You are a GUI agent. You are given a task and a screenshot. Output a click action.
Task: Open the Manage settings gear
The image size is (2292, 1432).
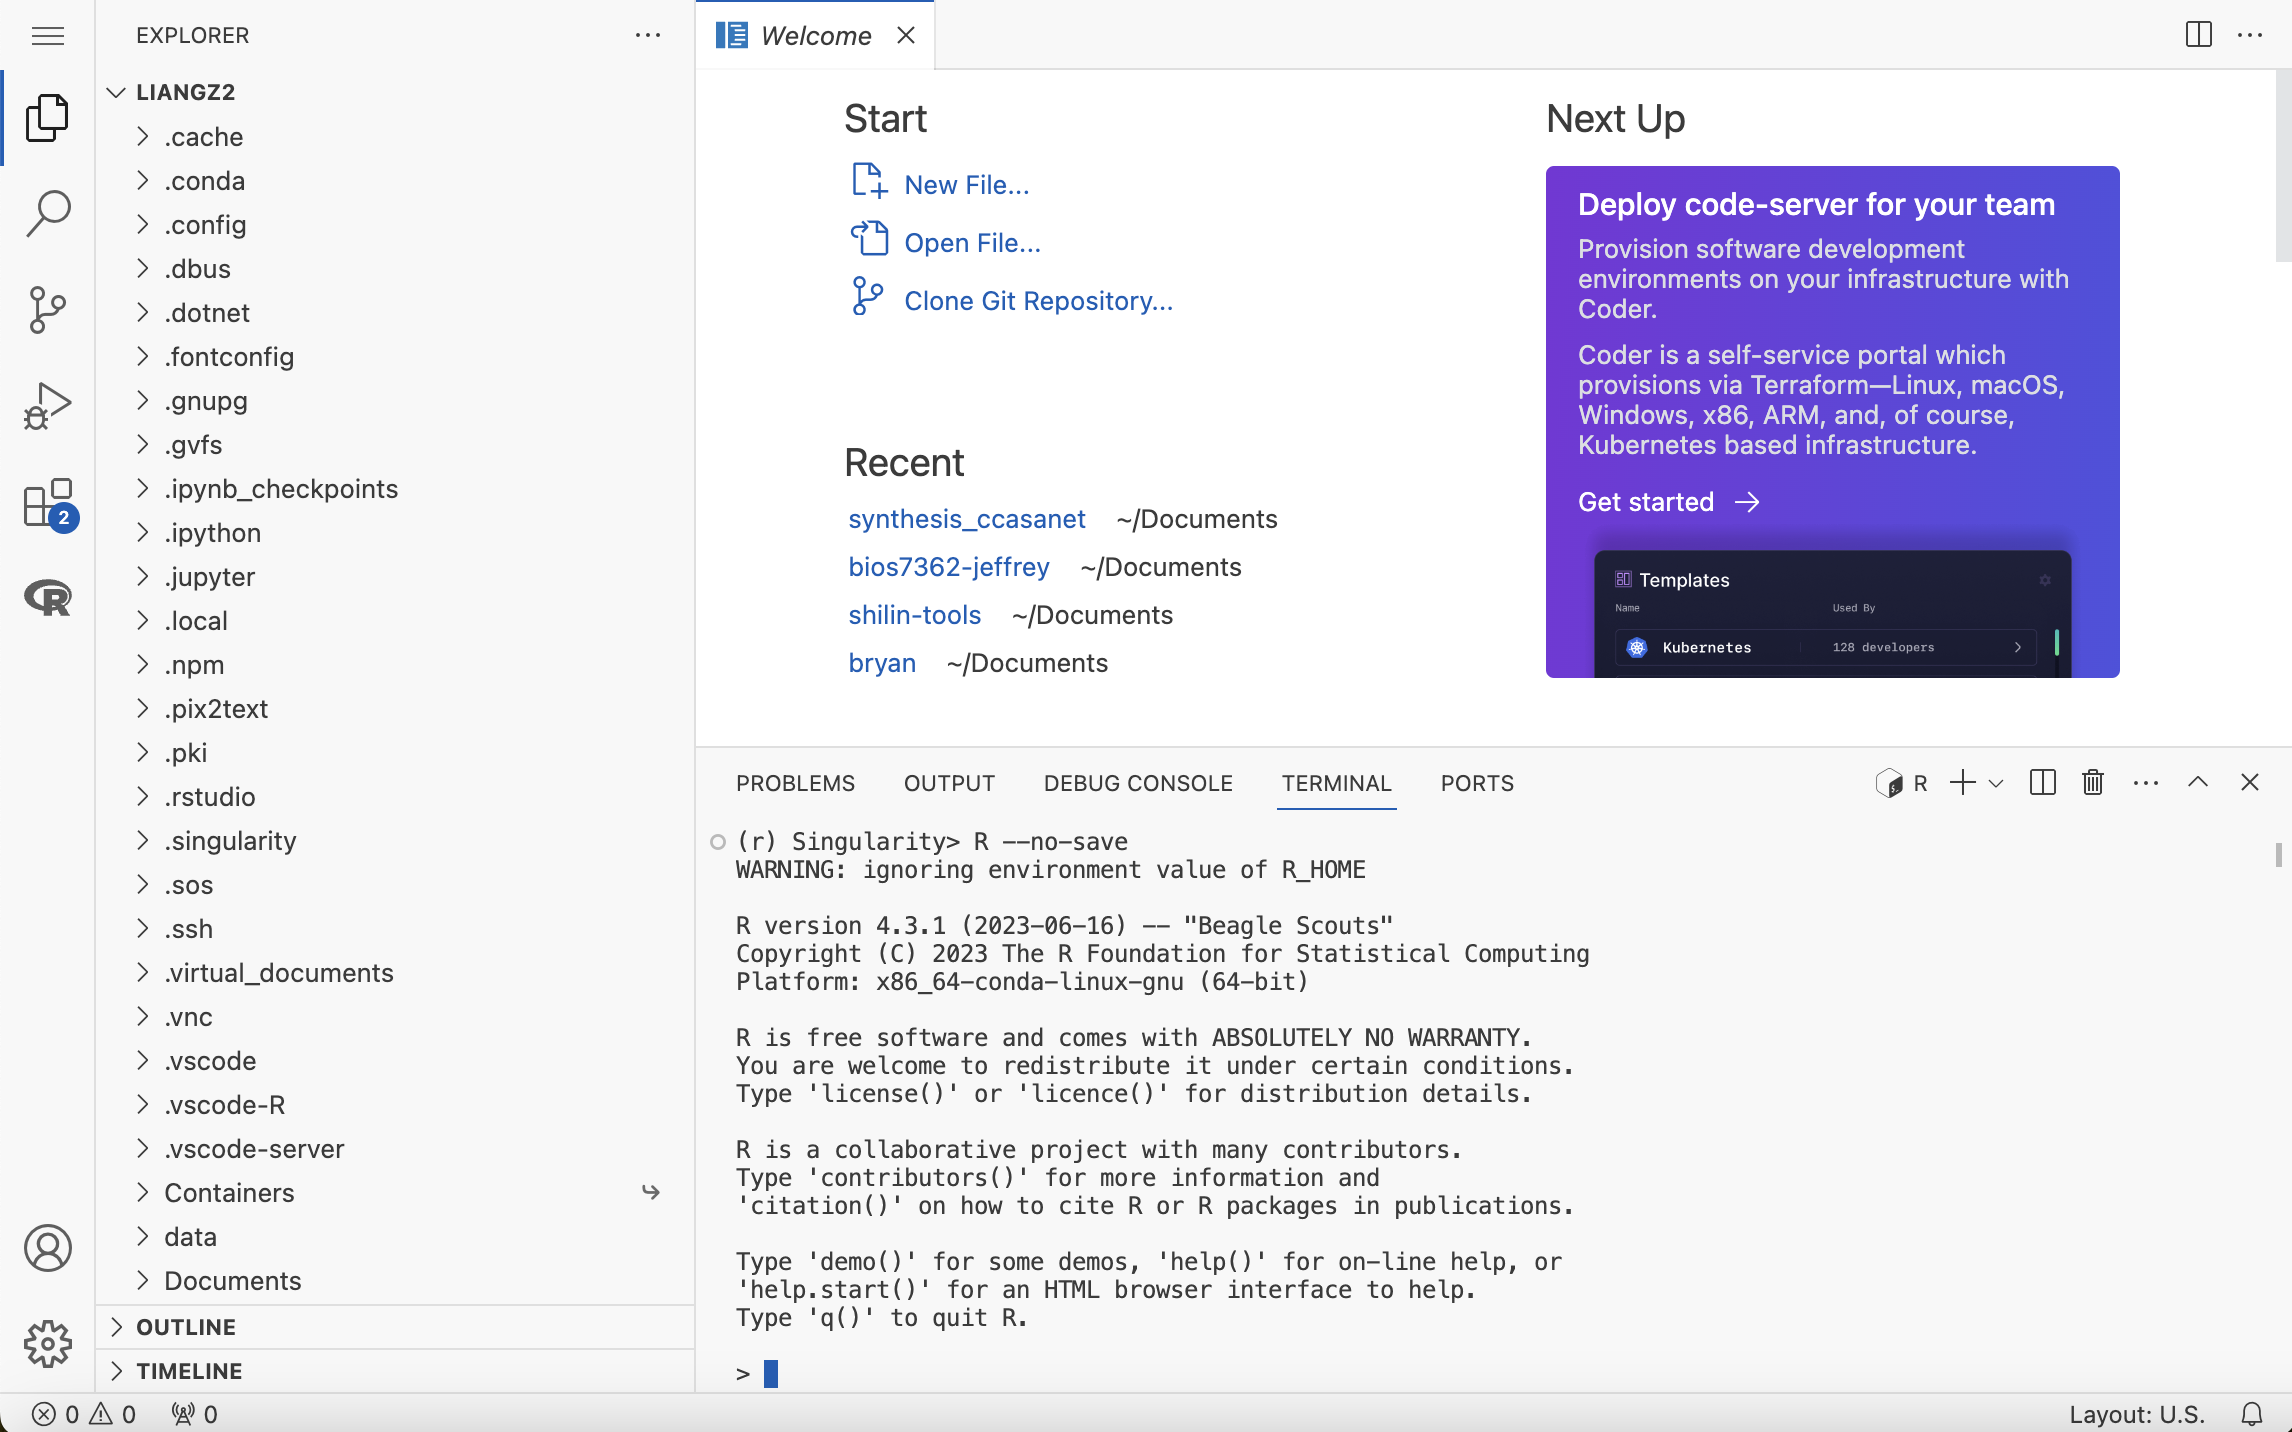click(47, 1343)
